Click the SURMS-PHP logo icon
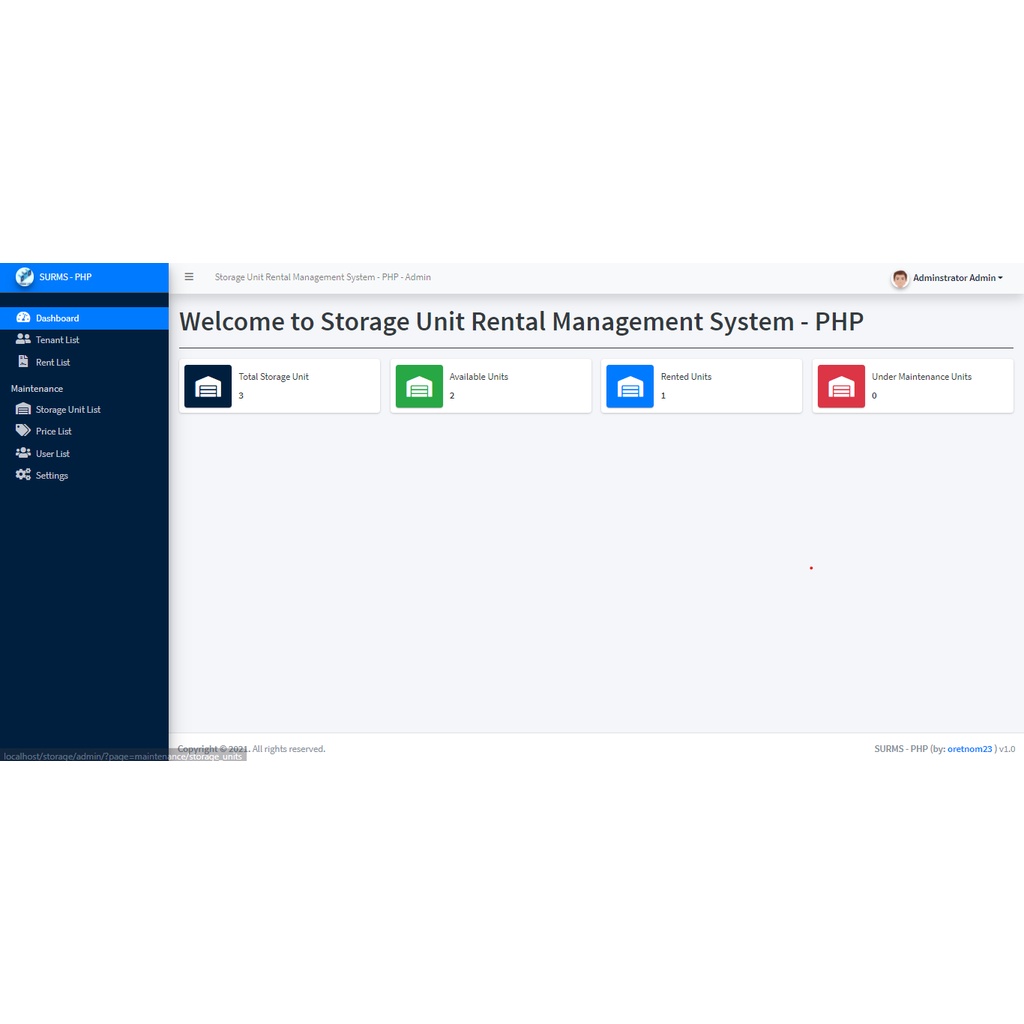Screen dimensions: 1024x1024 pyautogui.click(x=24, y=277)
